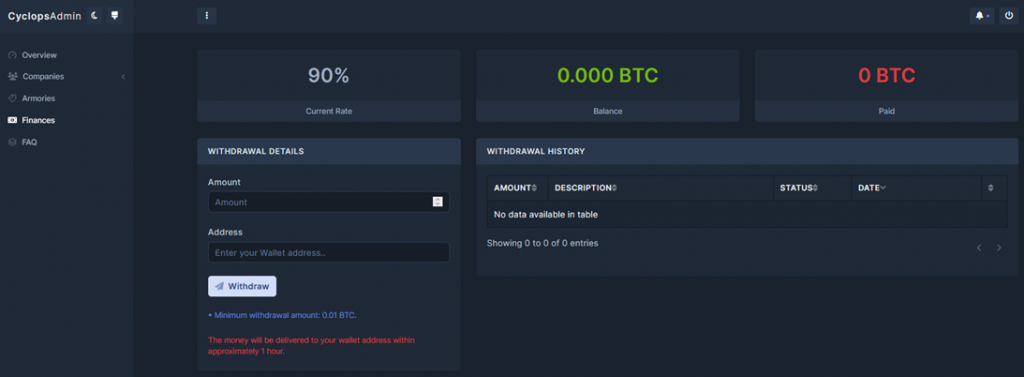The height and width of the screenshot is (377, 1024).
Task: Toggle dark mode with the moon icon
Action: [x=94, y=16]
